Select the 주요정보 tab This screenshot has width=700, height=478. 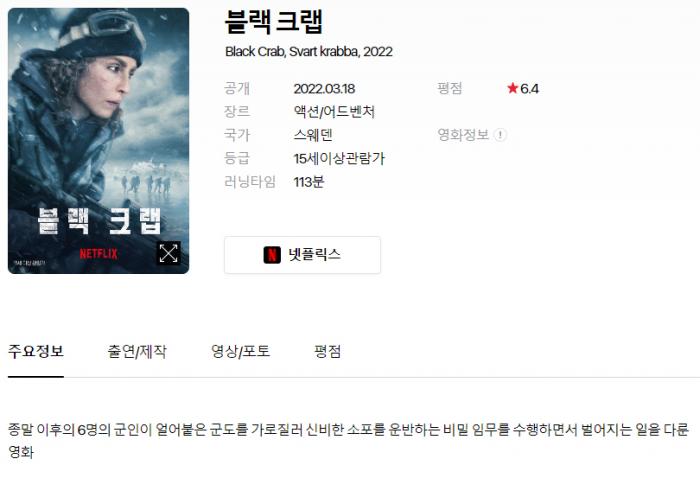36,352
